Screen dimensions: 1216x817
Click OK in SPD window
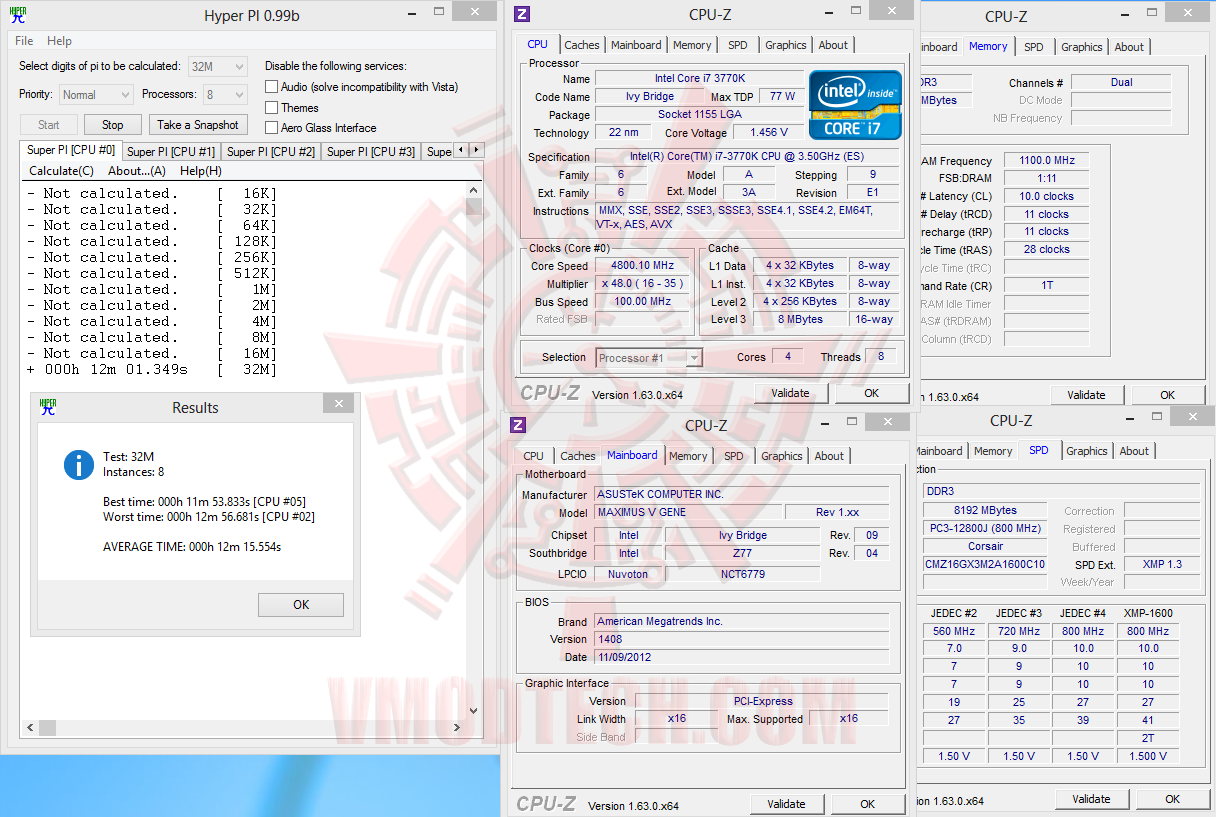tap(1172, 799)
